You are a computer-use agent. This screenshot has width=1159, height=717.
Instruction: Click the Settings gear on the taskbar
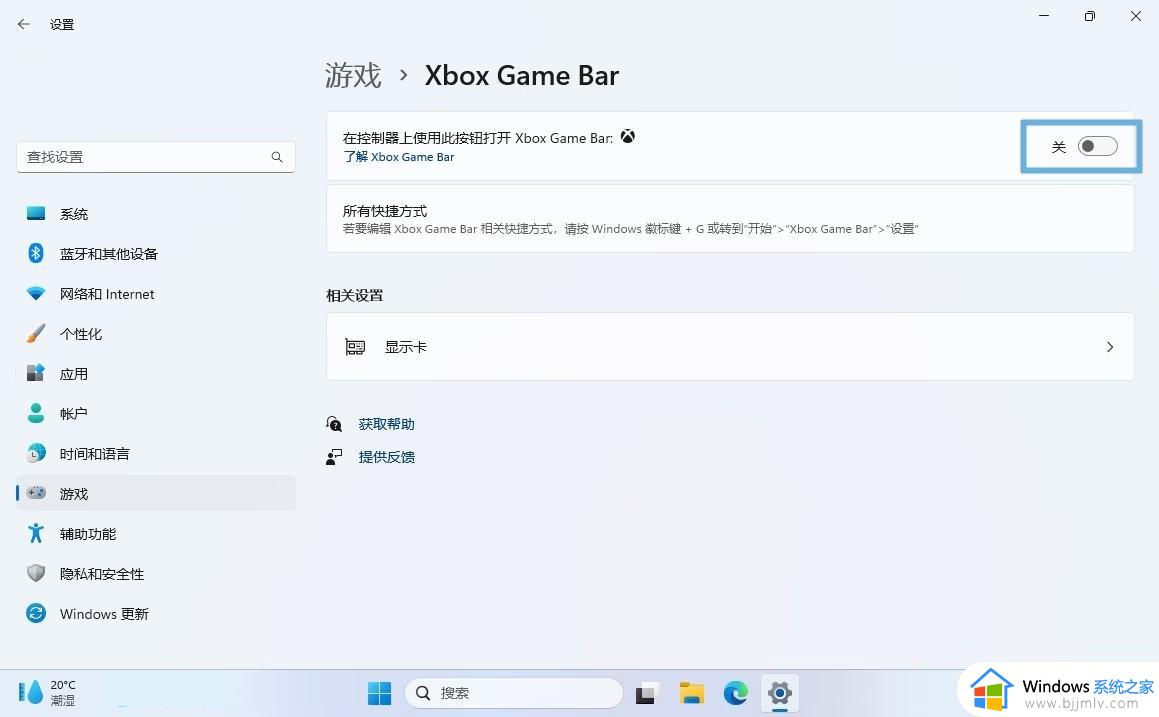[780, 693]
